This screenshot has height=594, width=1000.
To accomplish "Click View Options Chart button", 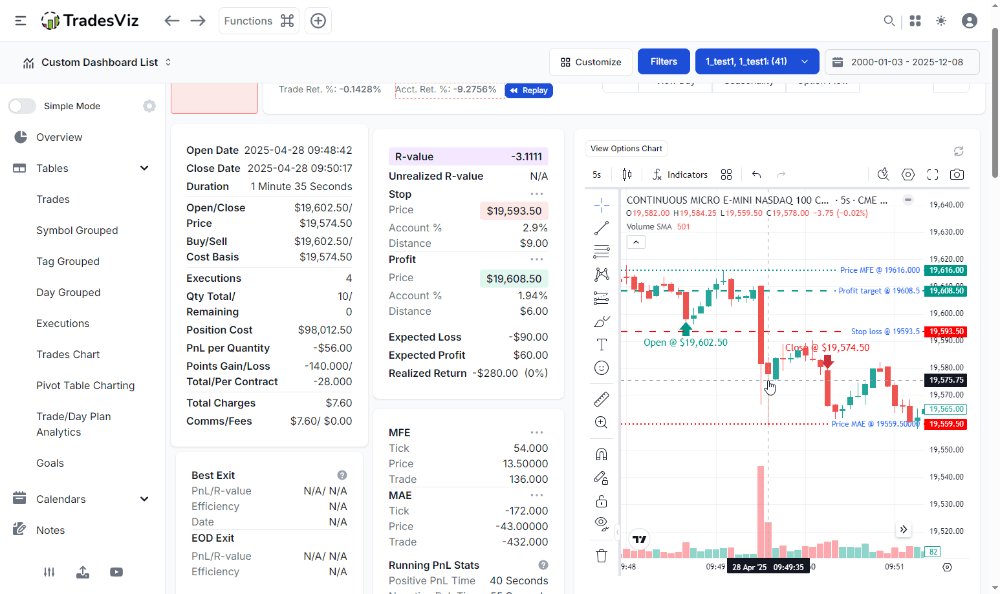I will click(x=626, y=149).
